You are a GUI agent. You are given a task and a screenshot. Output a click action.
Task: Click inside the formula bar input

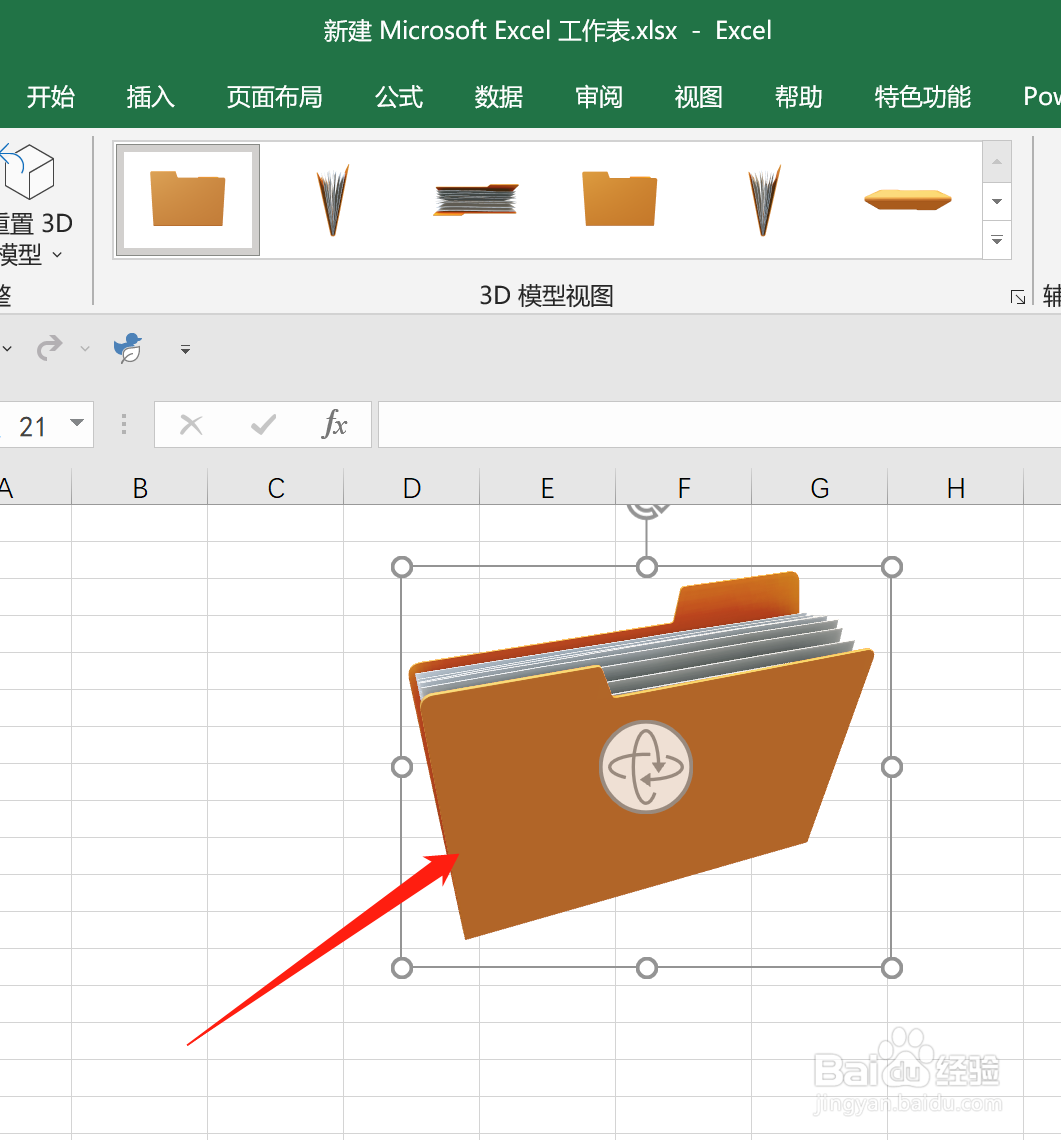[719, 425]
